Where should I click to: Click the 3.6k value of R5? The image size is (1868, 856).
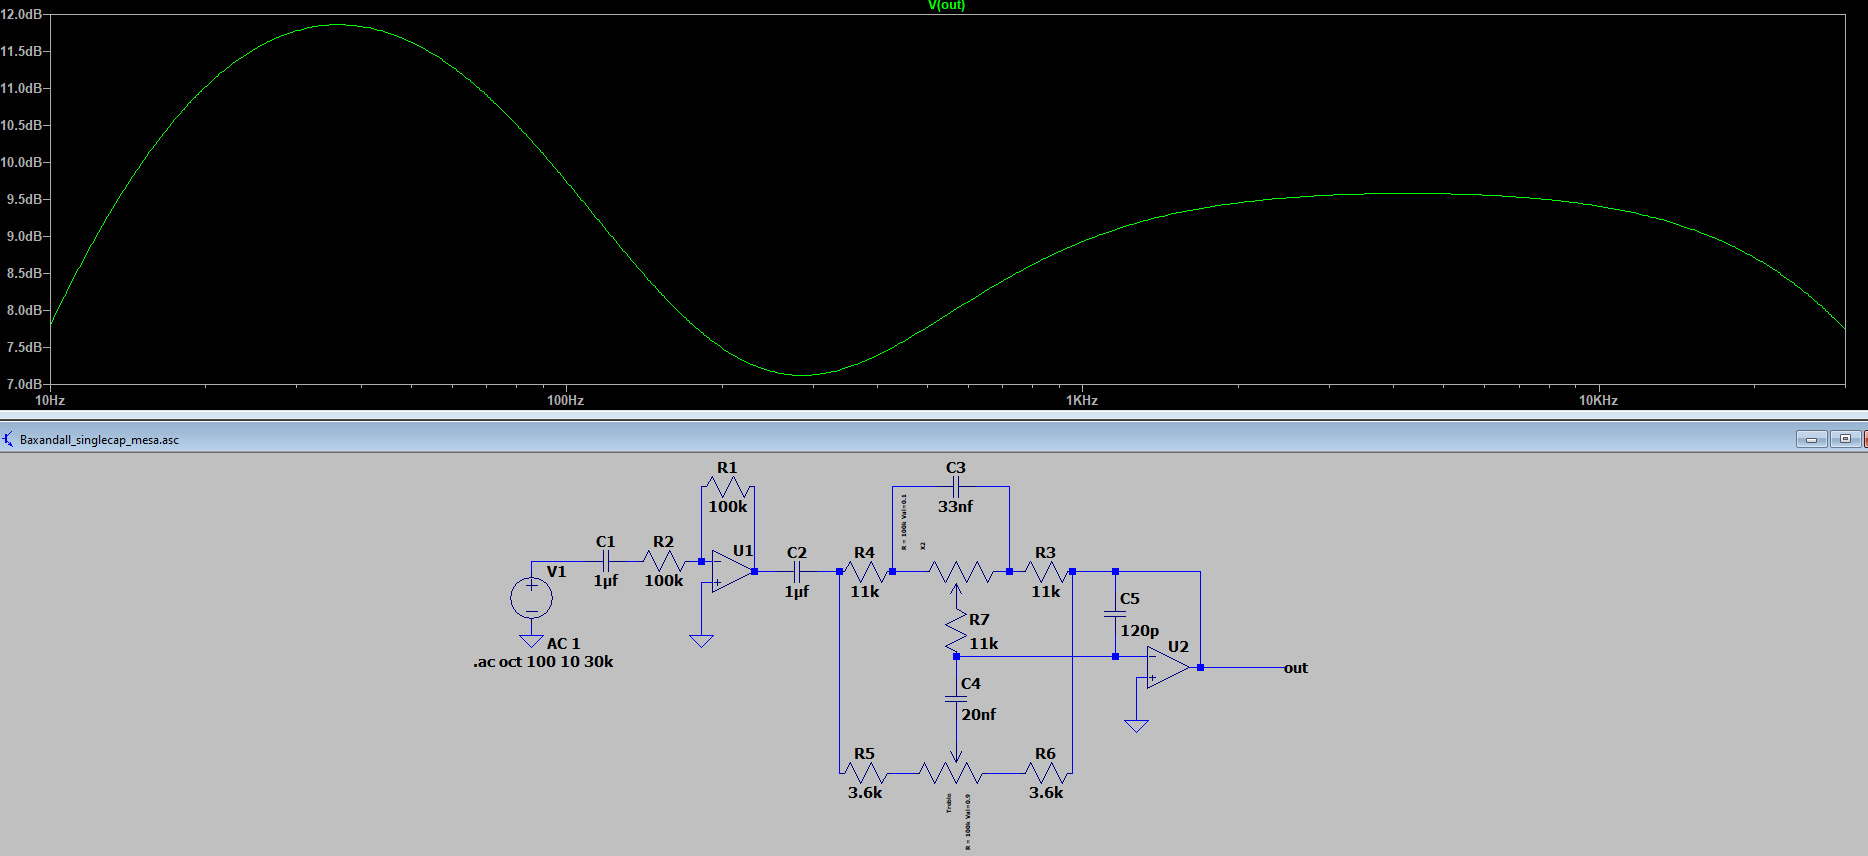click(865, 793)
